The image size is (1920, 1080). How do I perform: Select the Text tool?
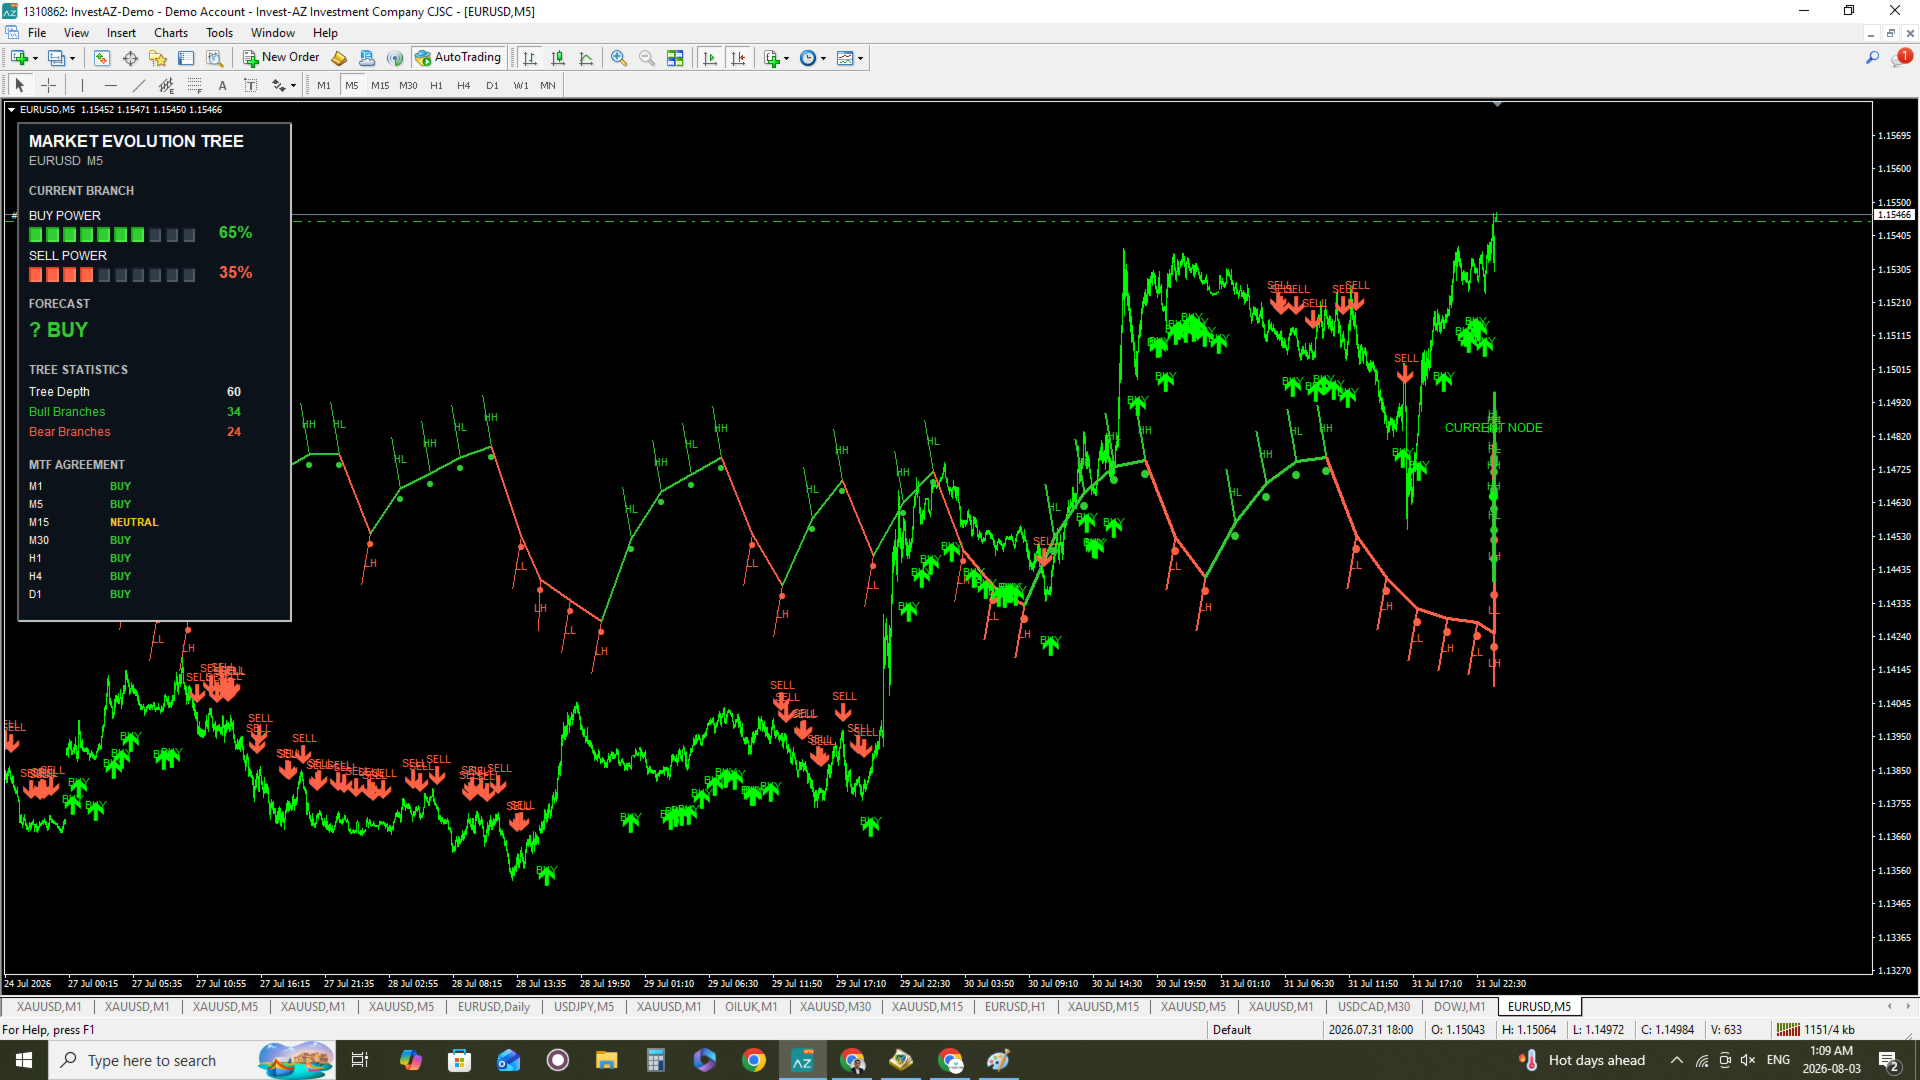click(222, 85)
